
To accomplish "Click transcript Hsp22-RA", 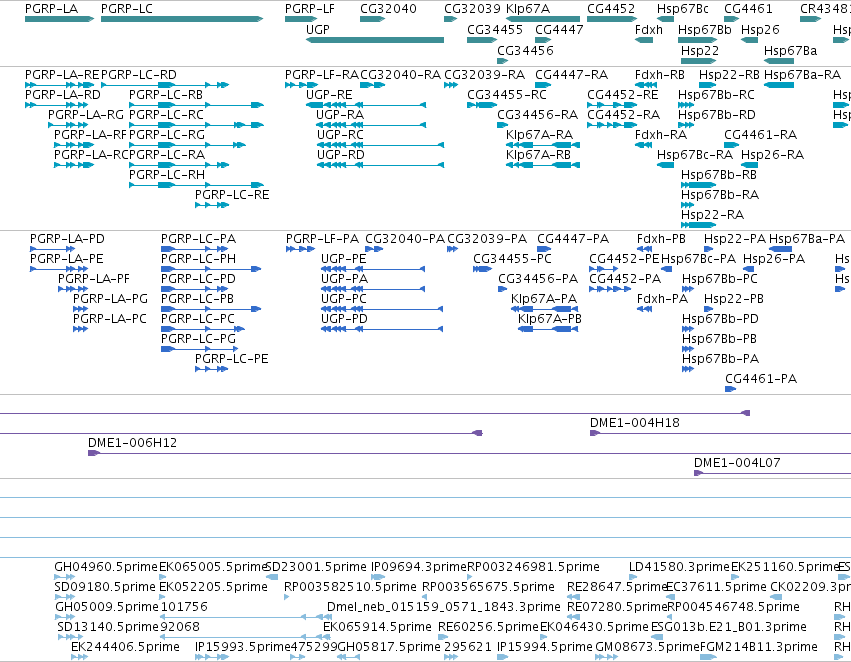I will coord(698,225).
